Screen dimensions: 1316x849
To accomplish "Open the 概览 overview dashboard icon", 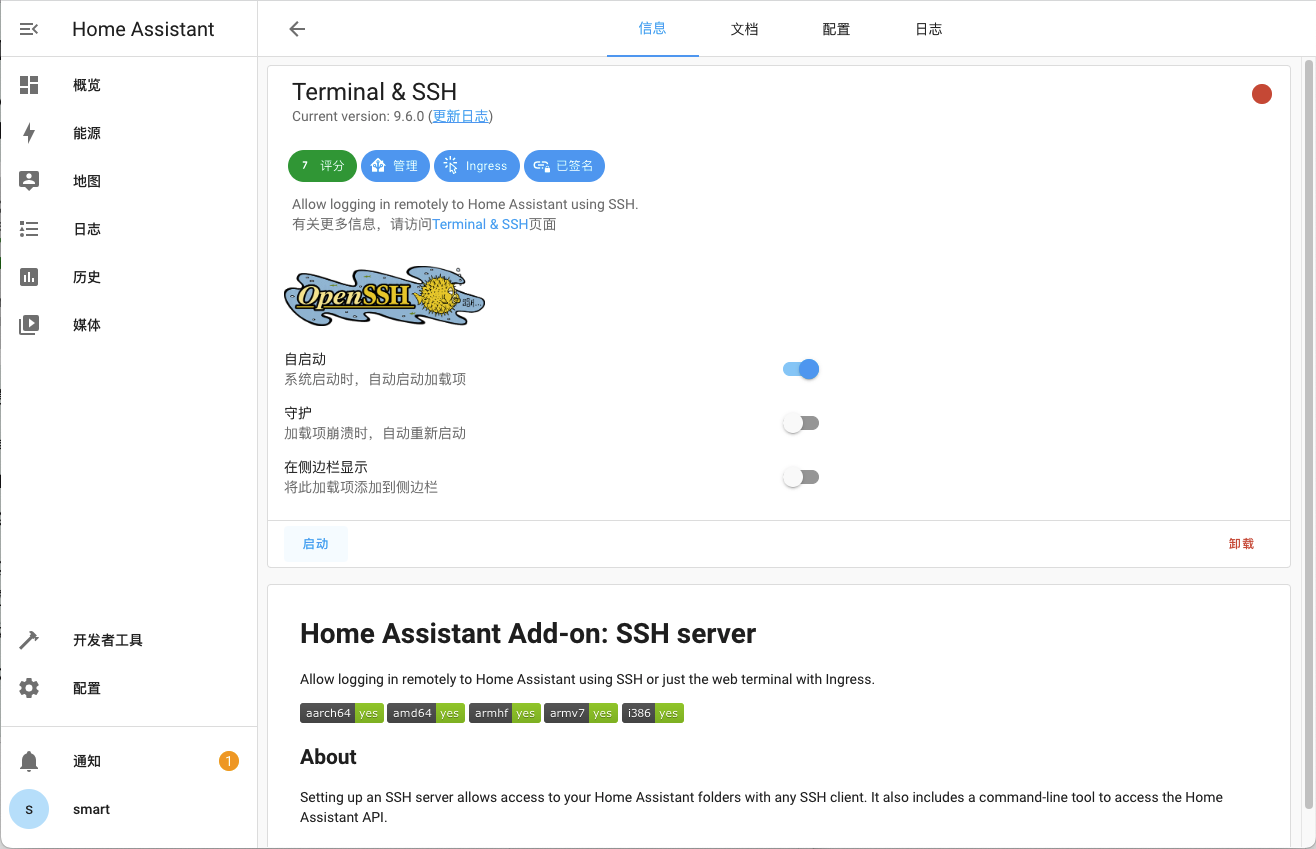I will (29, 85).
